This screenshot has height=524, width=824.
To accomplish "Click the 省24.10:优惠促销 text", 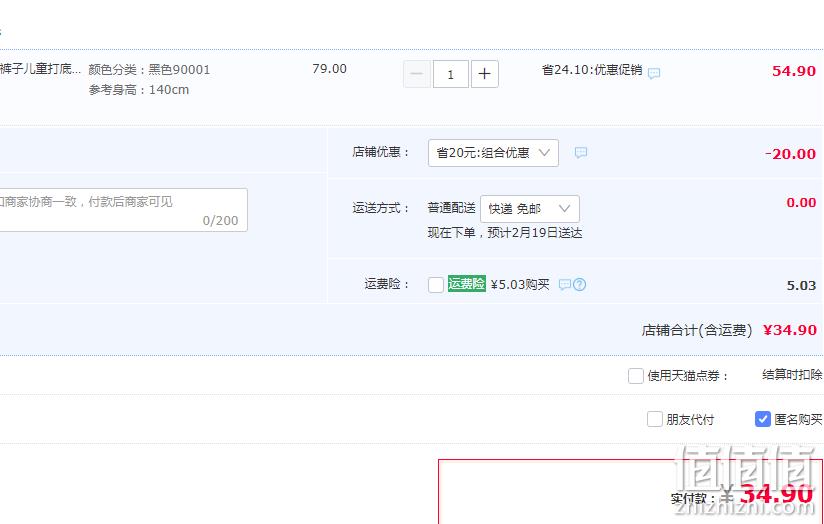I will point(592,70).
